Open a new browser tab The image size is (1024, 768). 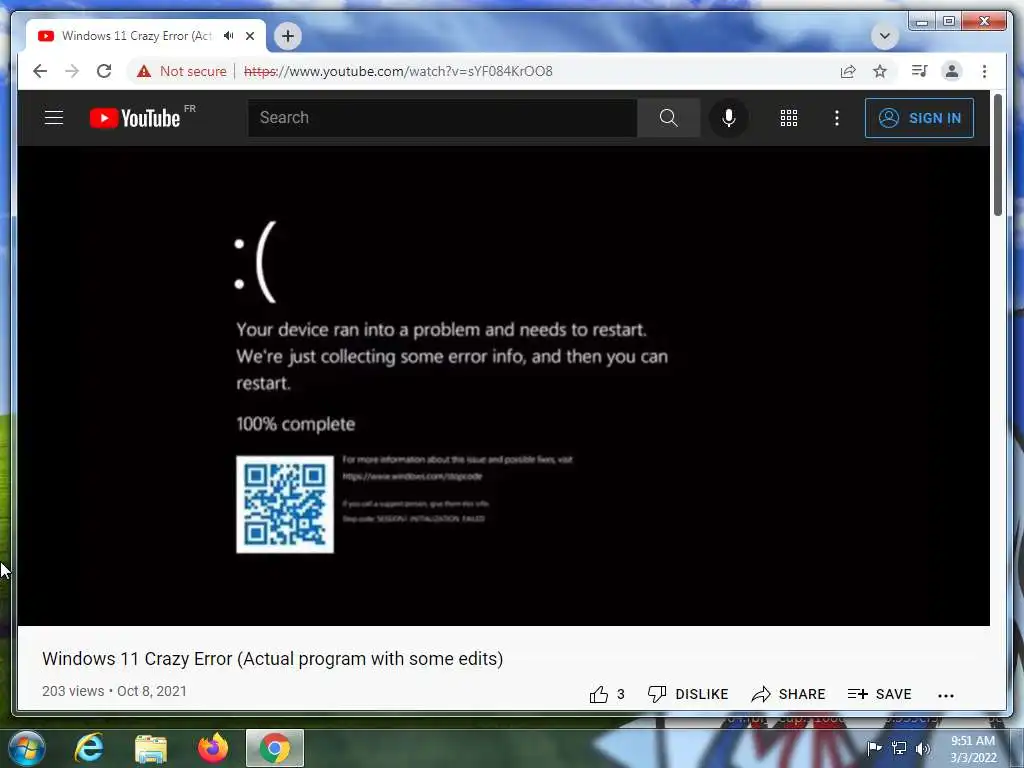[288, 36]
